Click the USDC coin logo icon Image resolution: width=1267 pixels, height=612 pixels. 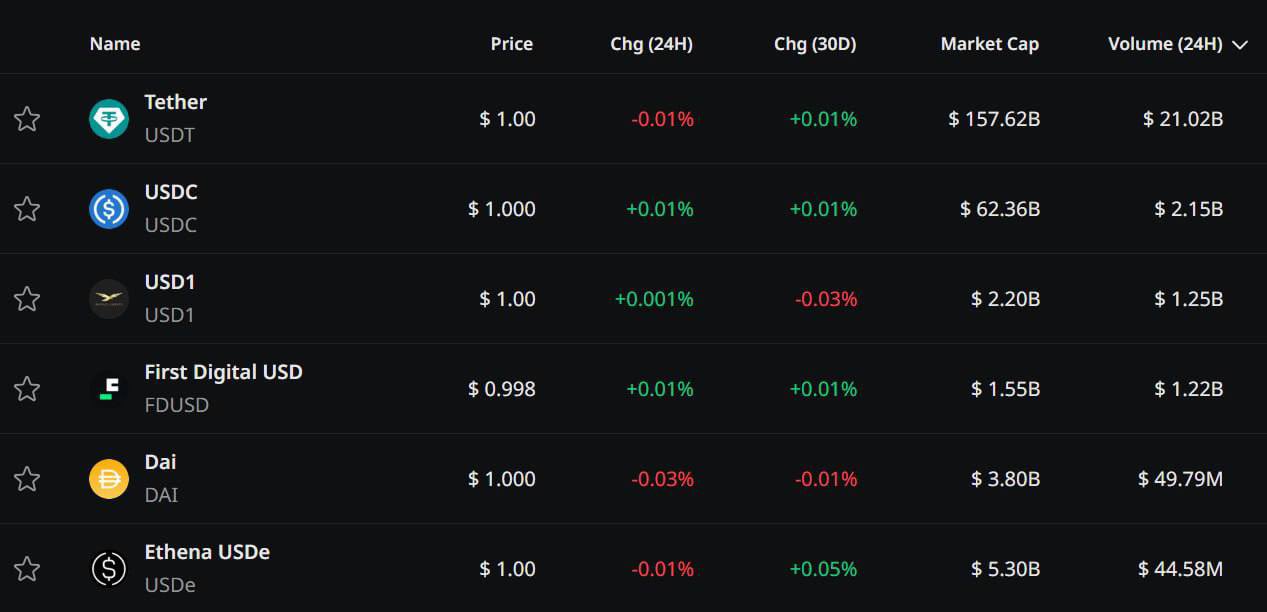point(109,209)
